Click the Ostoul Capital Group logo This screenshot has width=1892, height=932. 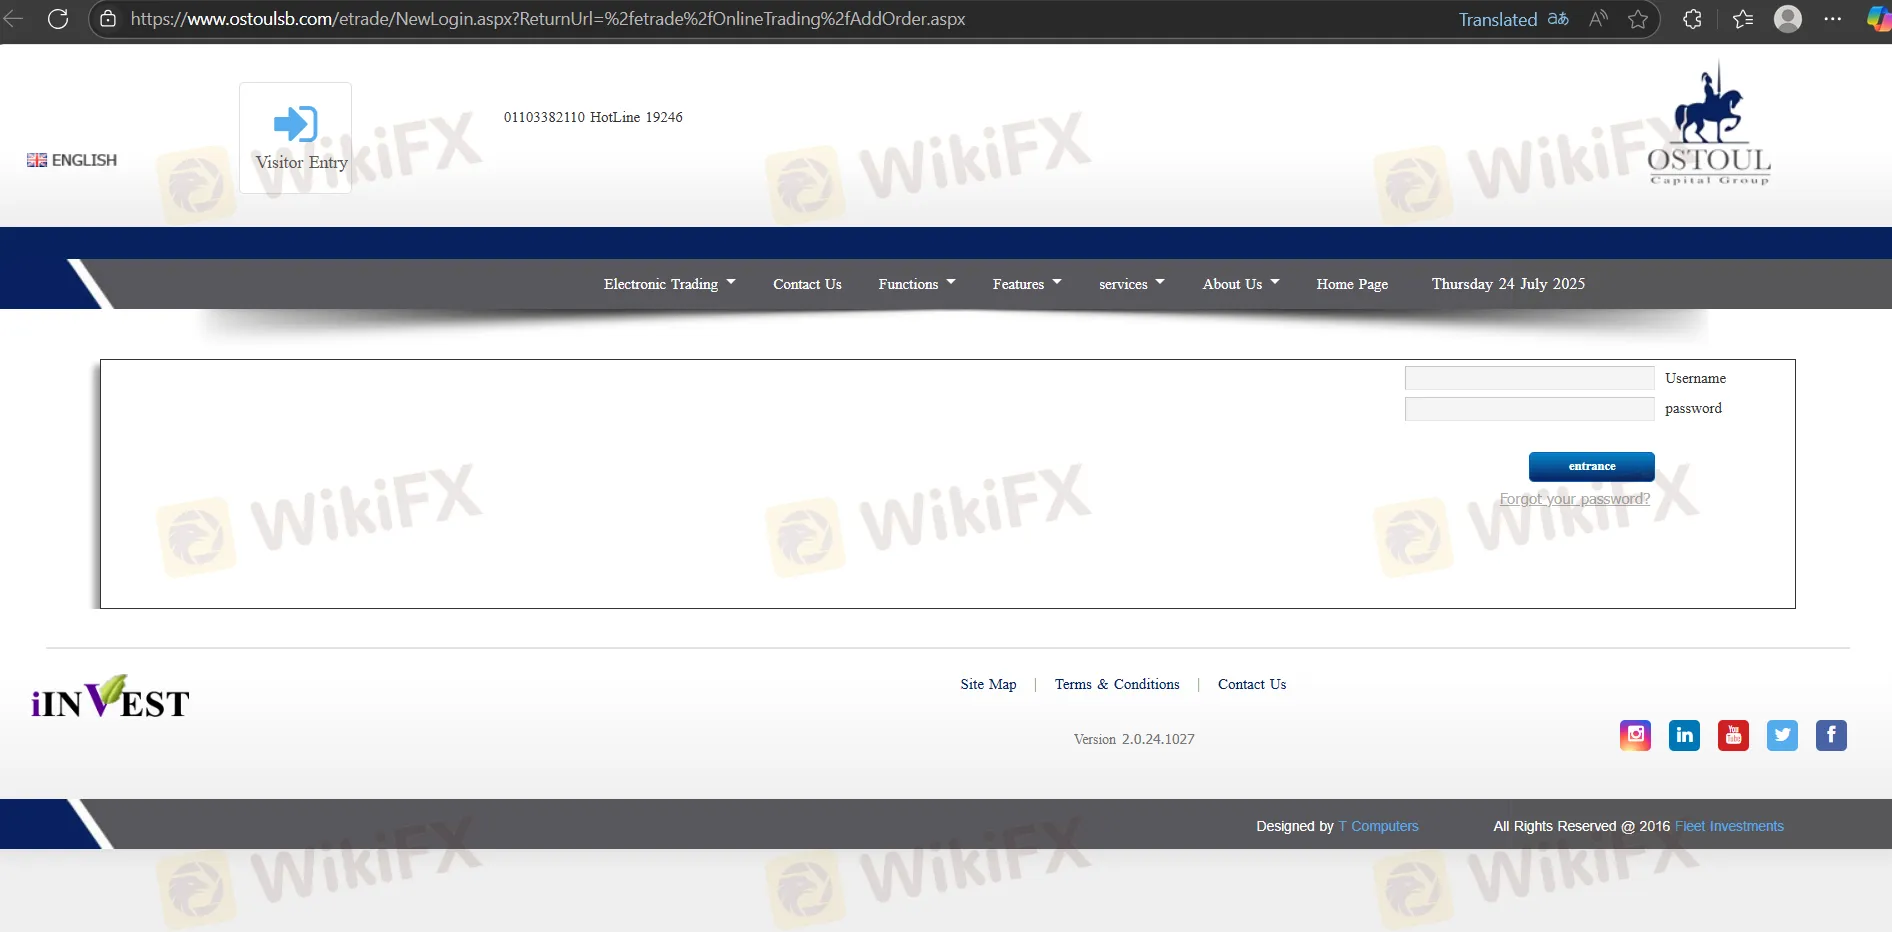click(1708, 126)
